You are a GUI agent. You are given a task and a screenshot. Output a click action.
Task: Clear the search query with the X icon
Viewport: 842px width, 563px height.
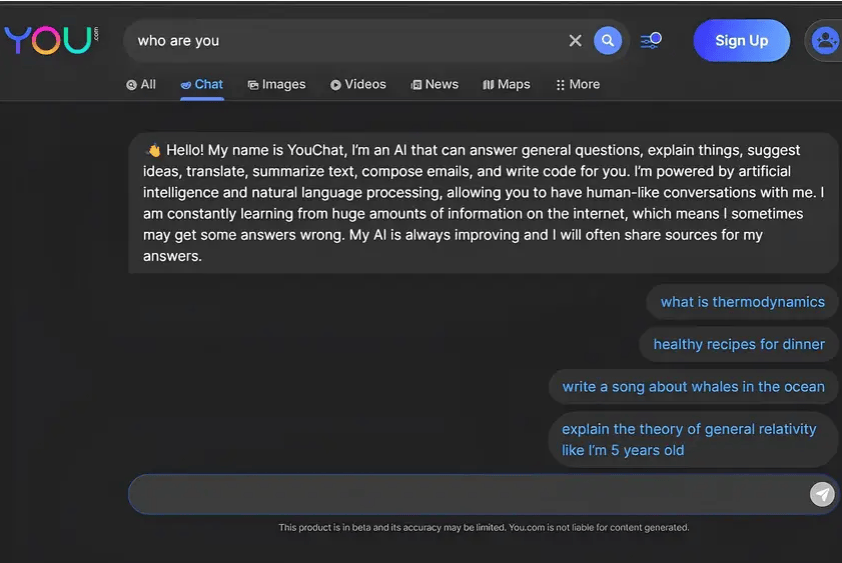[x=575, y=41]
